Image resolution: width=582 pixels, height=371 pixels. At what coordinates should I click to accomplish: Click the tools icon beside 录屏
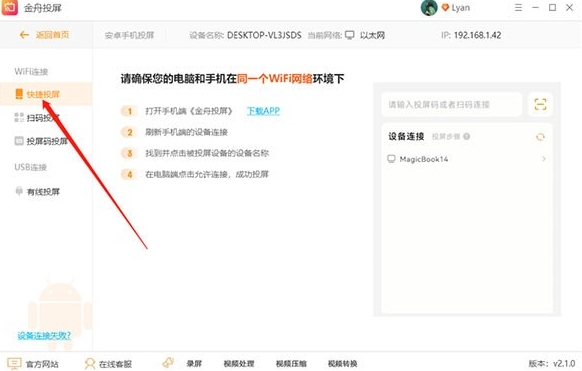(x=168, y=362)
